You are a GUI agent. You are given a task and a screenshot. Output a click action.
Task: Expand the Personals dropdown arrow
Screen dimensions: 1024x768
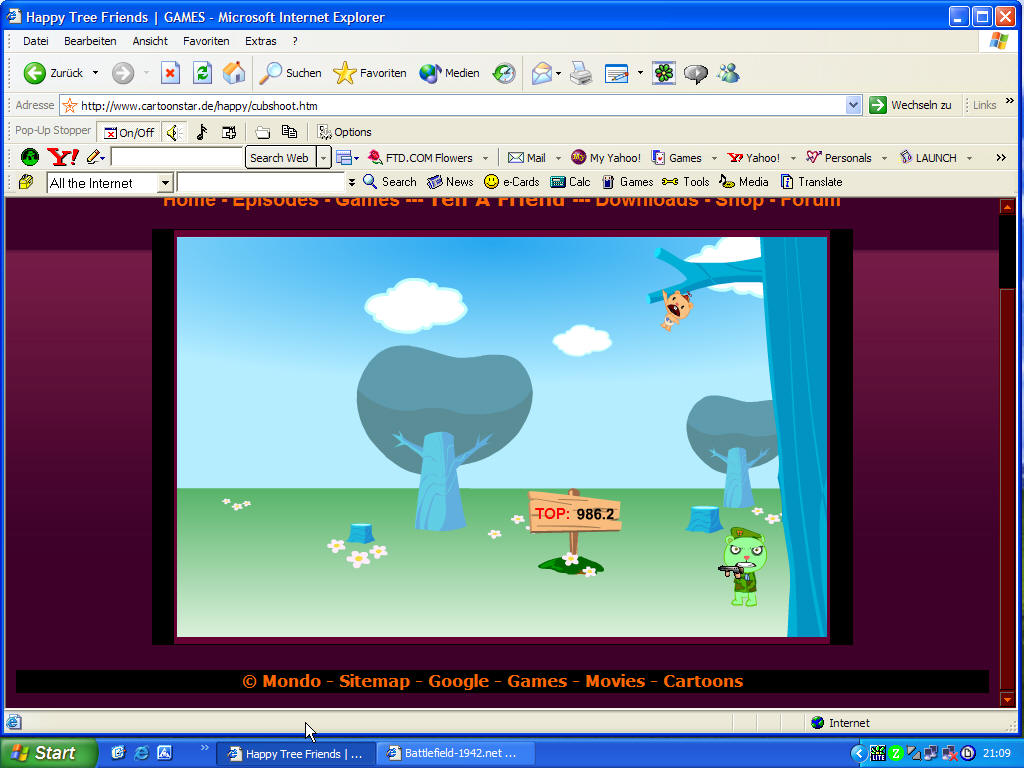(x=884, y=158)
